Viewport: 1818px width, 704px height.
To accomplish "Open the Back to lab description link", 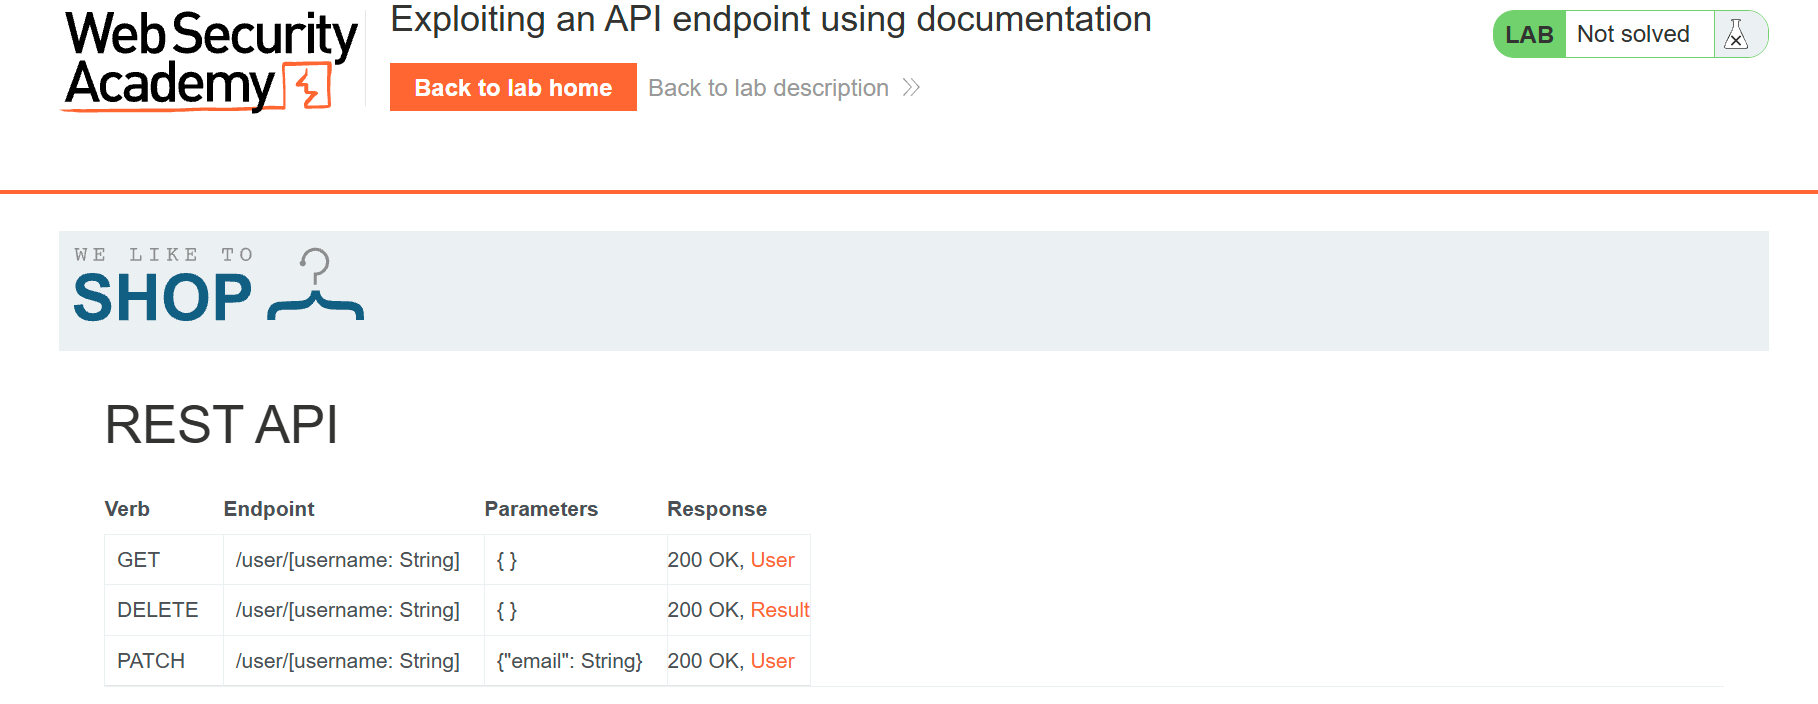I will (768, 88).
